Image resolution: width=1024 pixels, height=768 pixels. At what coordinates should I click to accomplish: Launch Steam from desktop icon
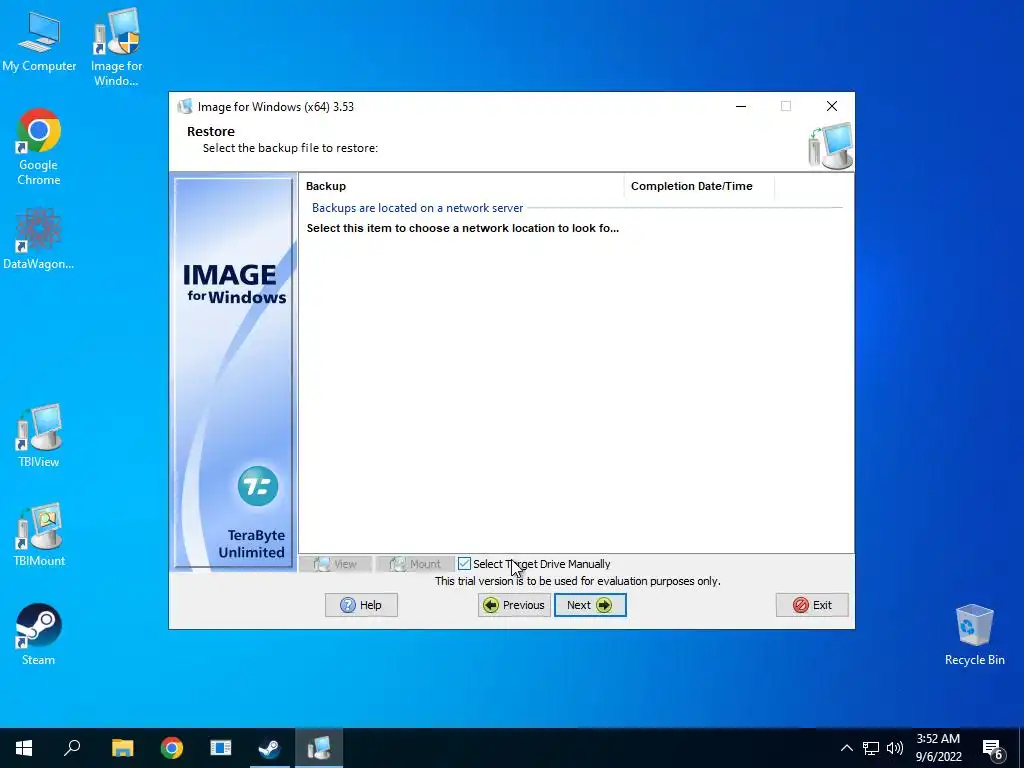[x=39, y=634]
